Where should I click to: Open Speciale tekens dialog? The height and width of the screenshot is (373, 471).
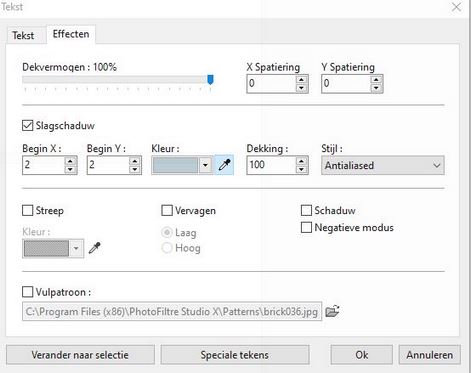[x=235, y=355]
